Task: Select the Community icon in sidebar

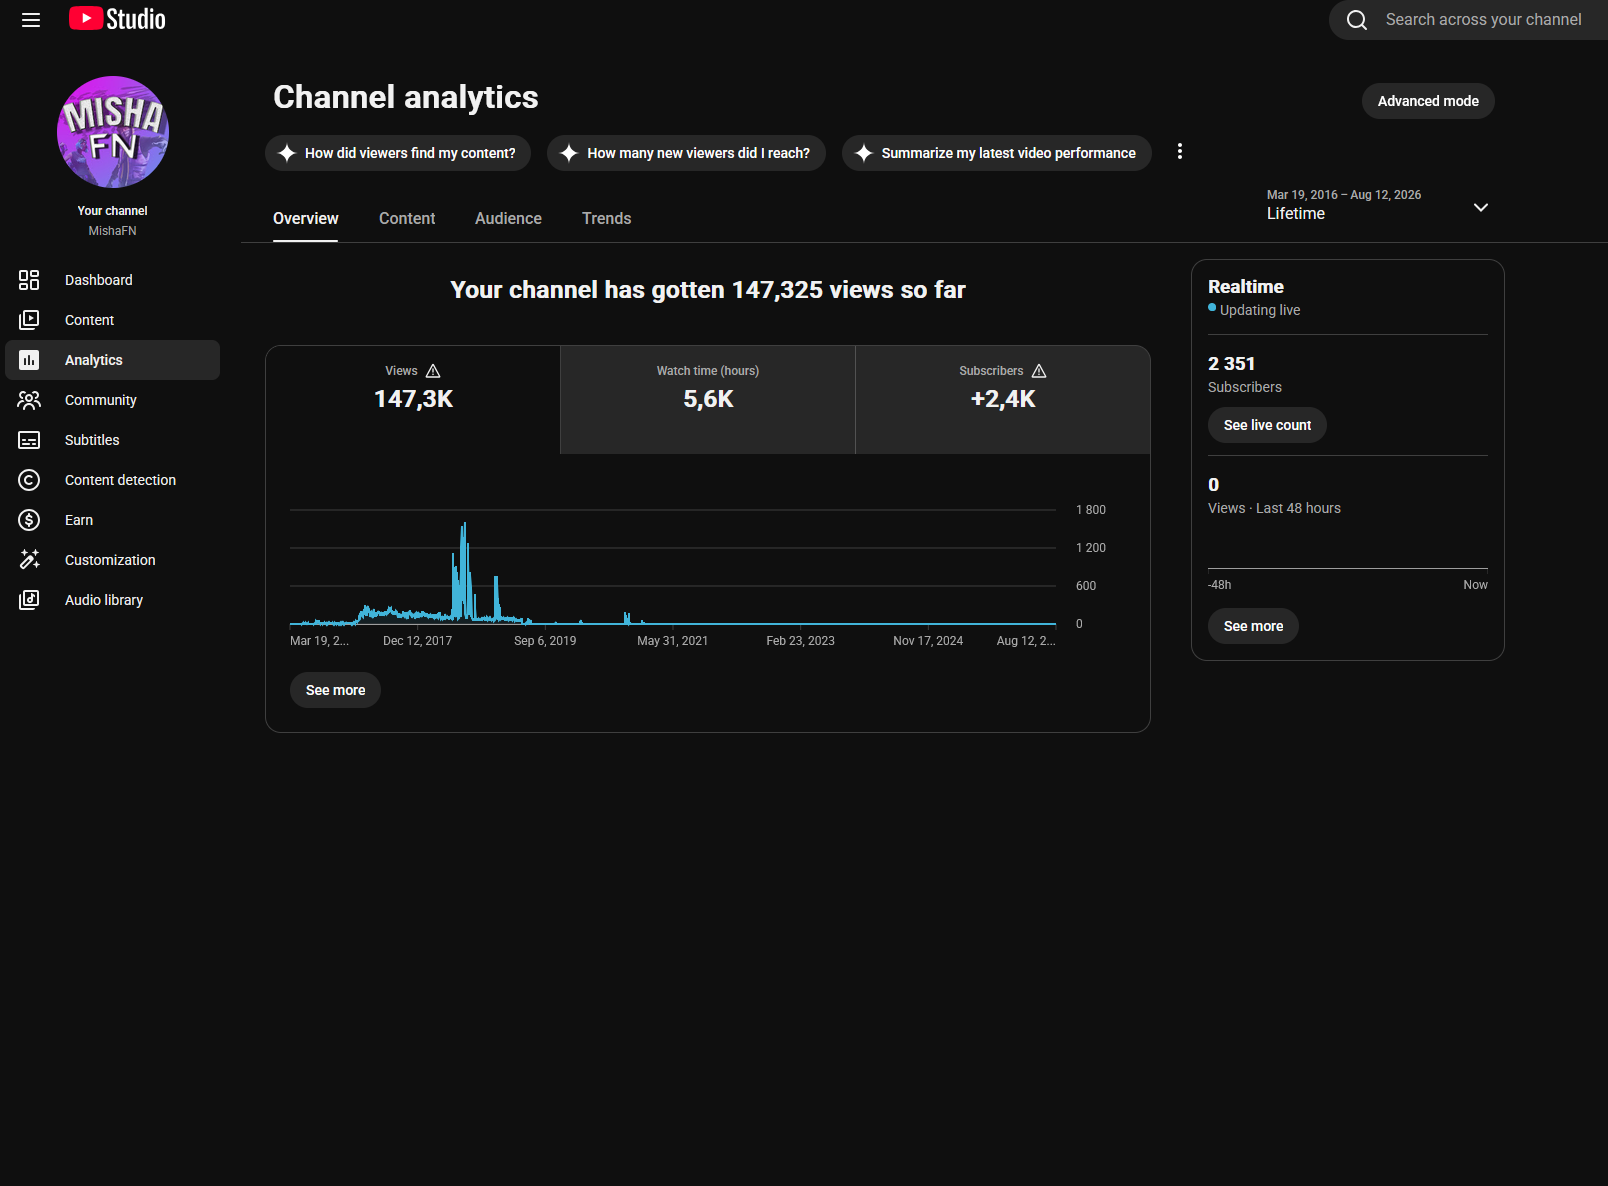Action: pyautogui.click(x=29, y=400)
